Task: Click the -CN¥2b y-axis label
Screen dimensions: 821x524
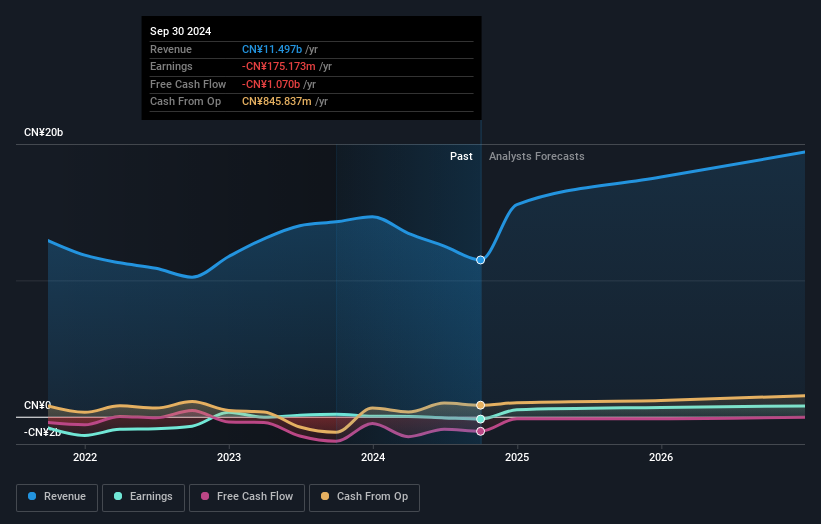Action: (42, 432)
